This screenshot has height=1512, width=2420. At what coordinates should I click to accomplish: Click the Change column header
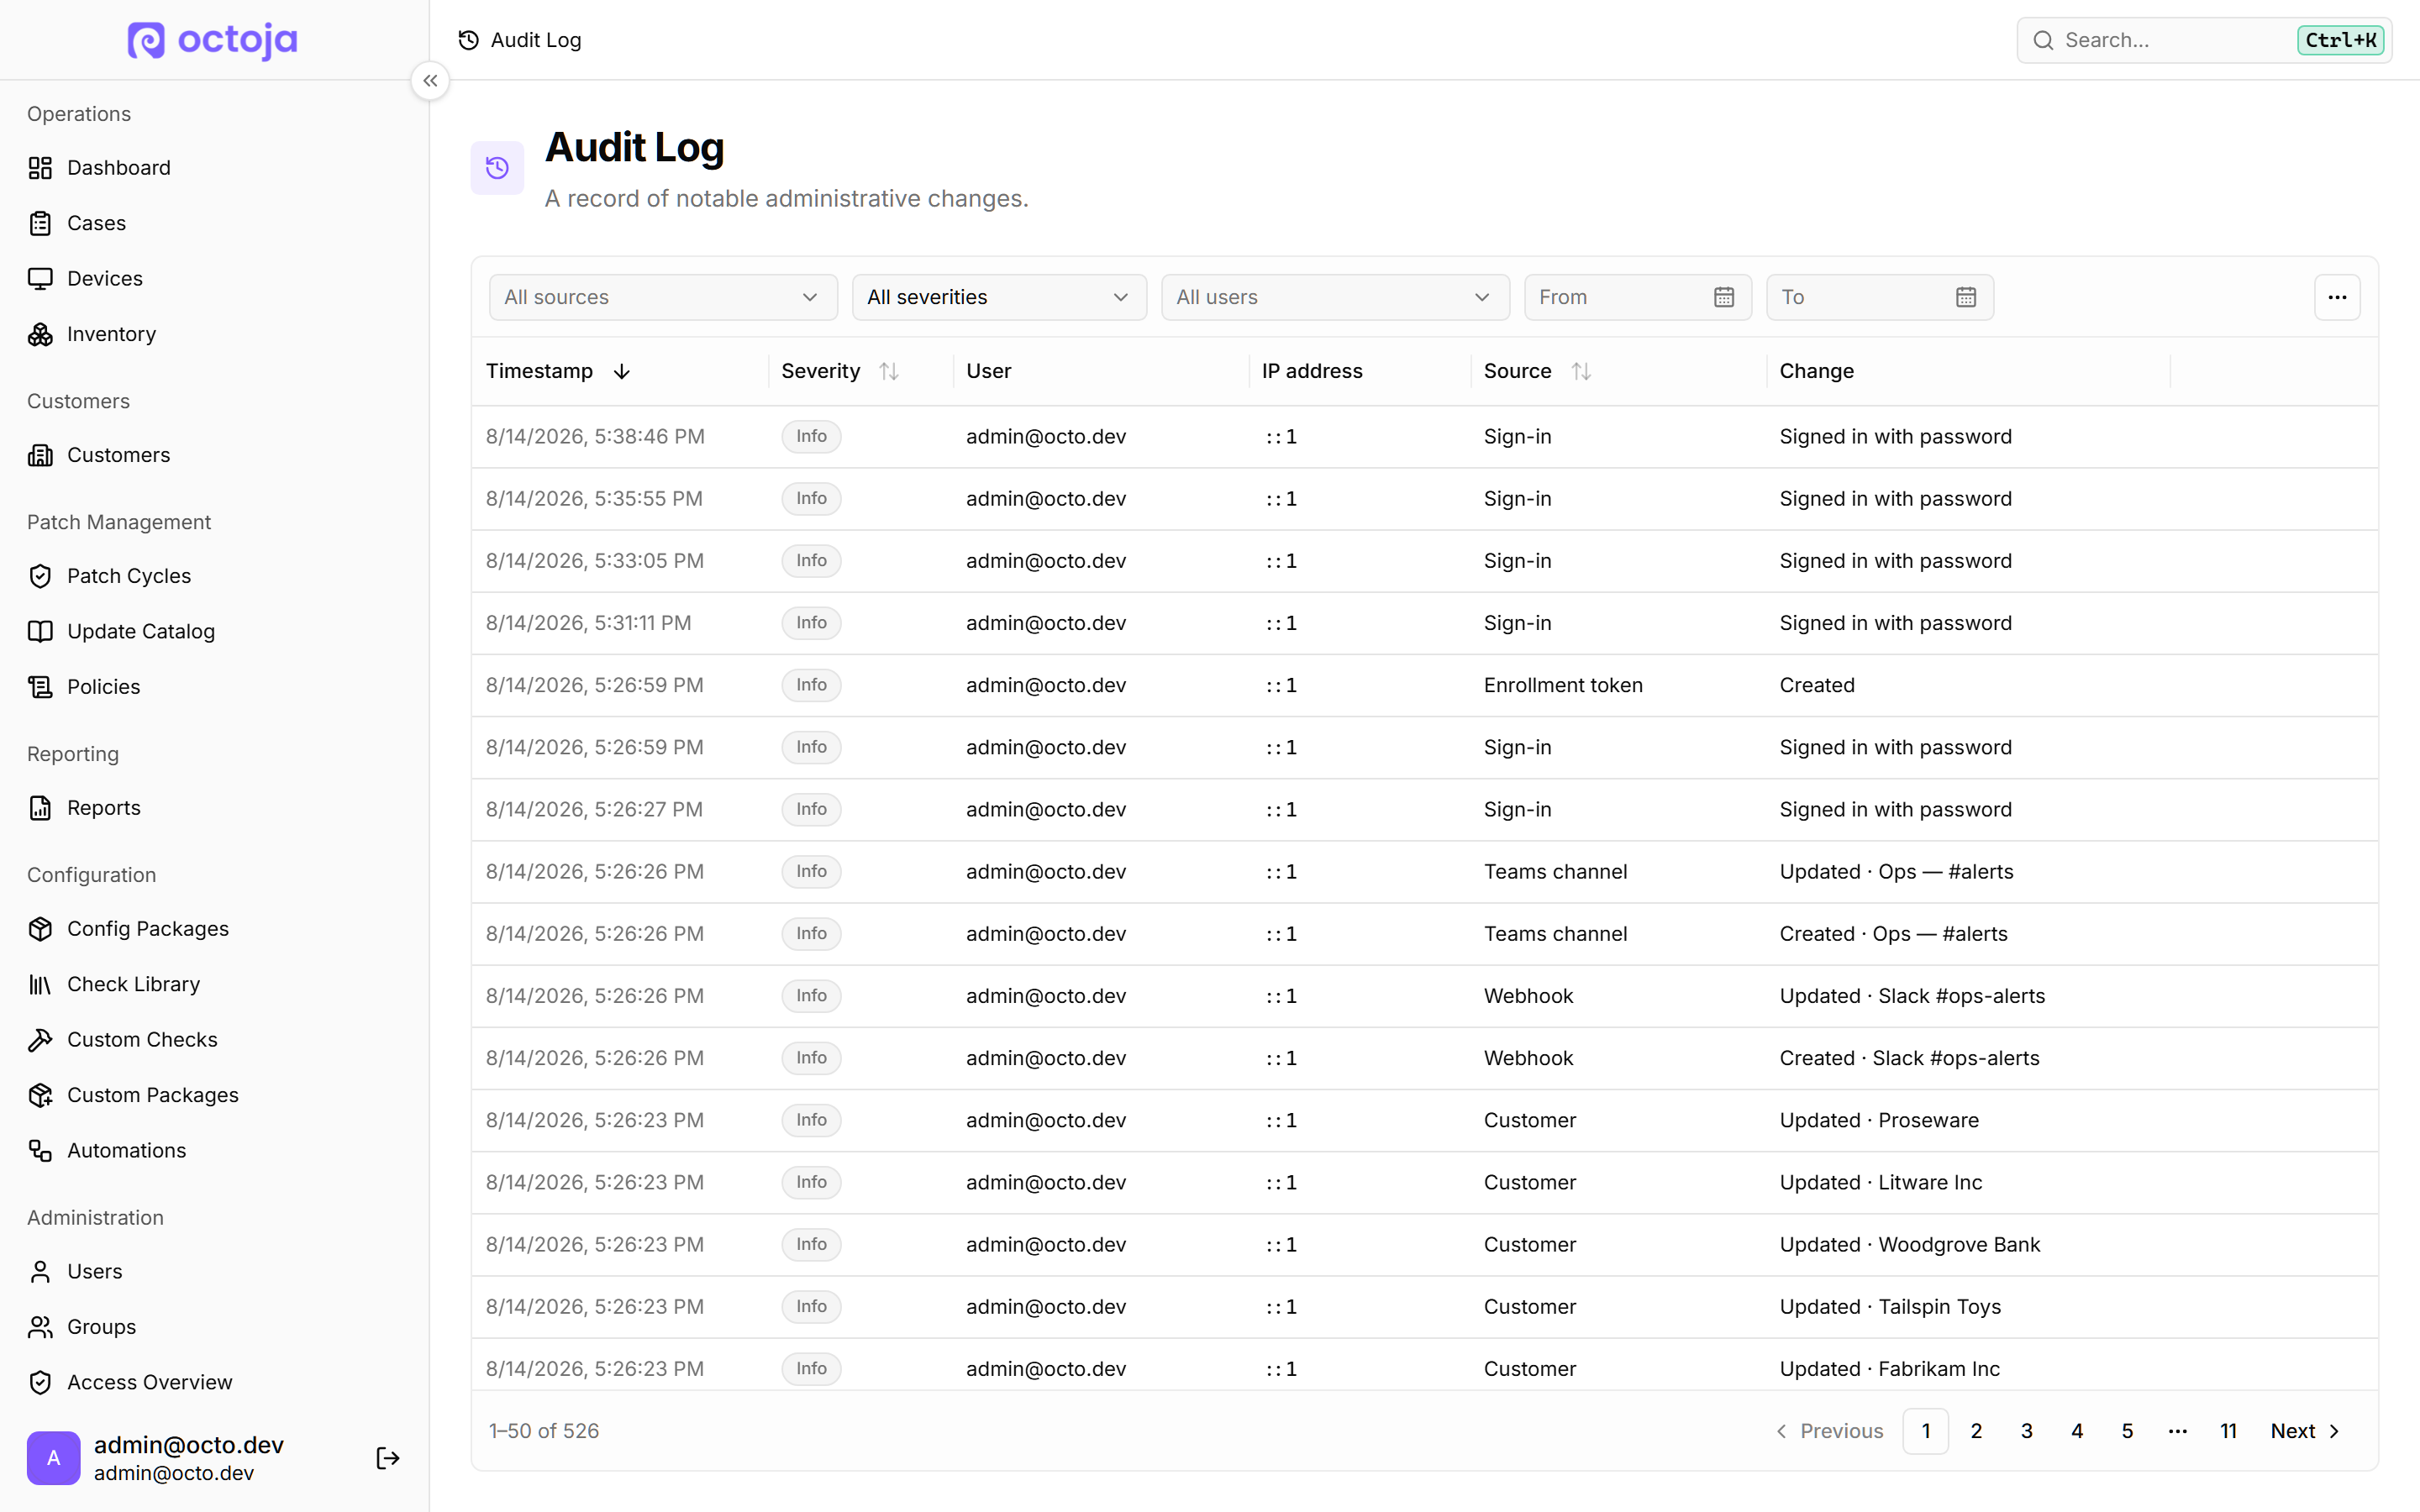pyautogui.click(x=1816, y=371)
